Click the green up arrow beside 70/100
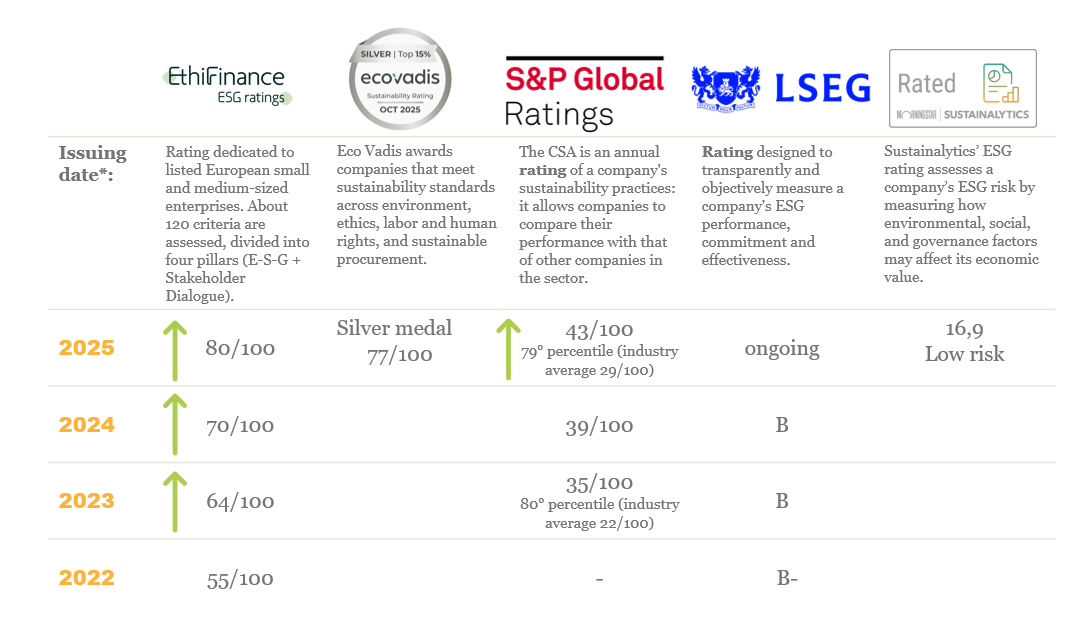 coord(175,425)
